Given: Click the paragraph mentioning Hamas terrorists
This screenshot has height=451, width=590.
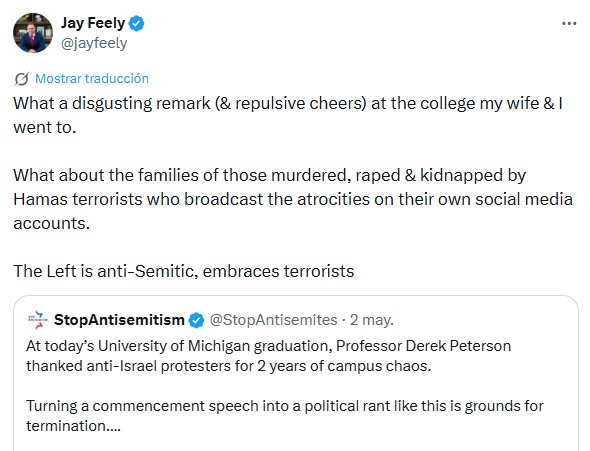Looking at the screenshot, I should click(x=293, y=199).
